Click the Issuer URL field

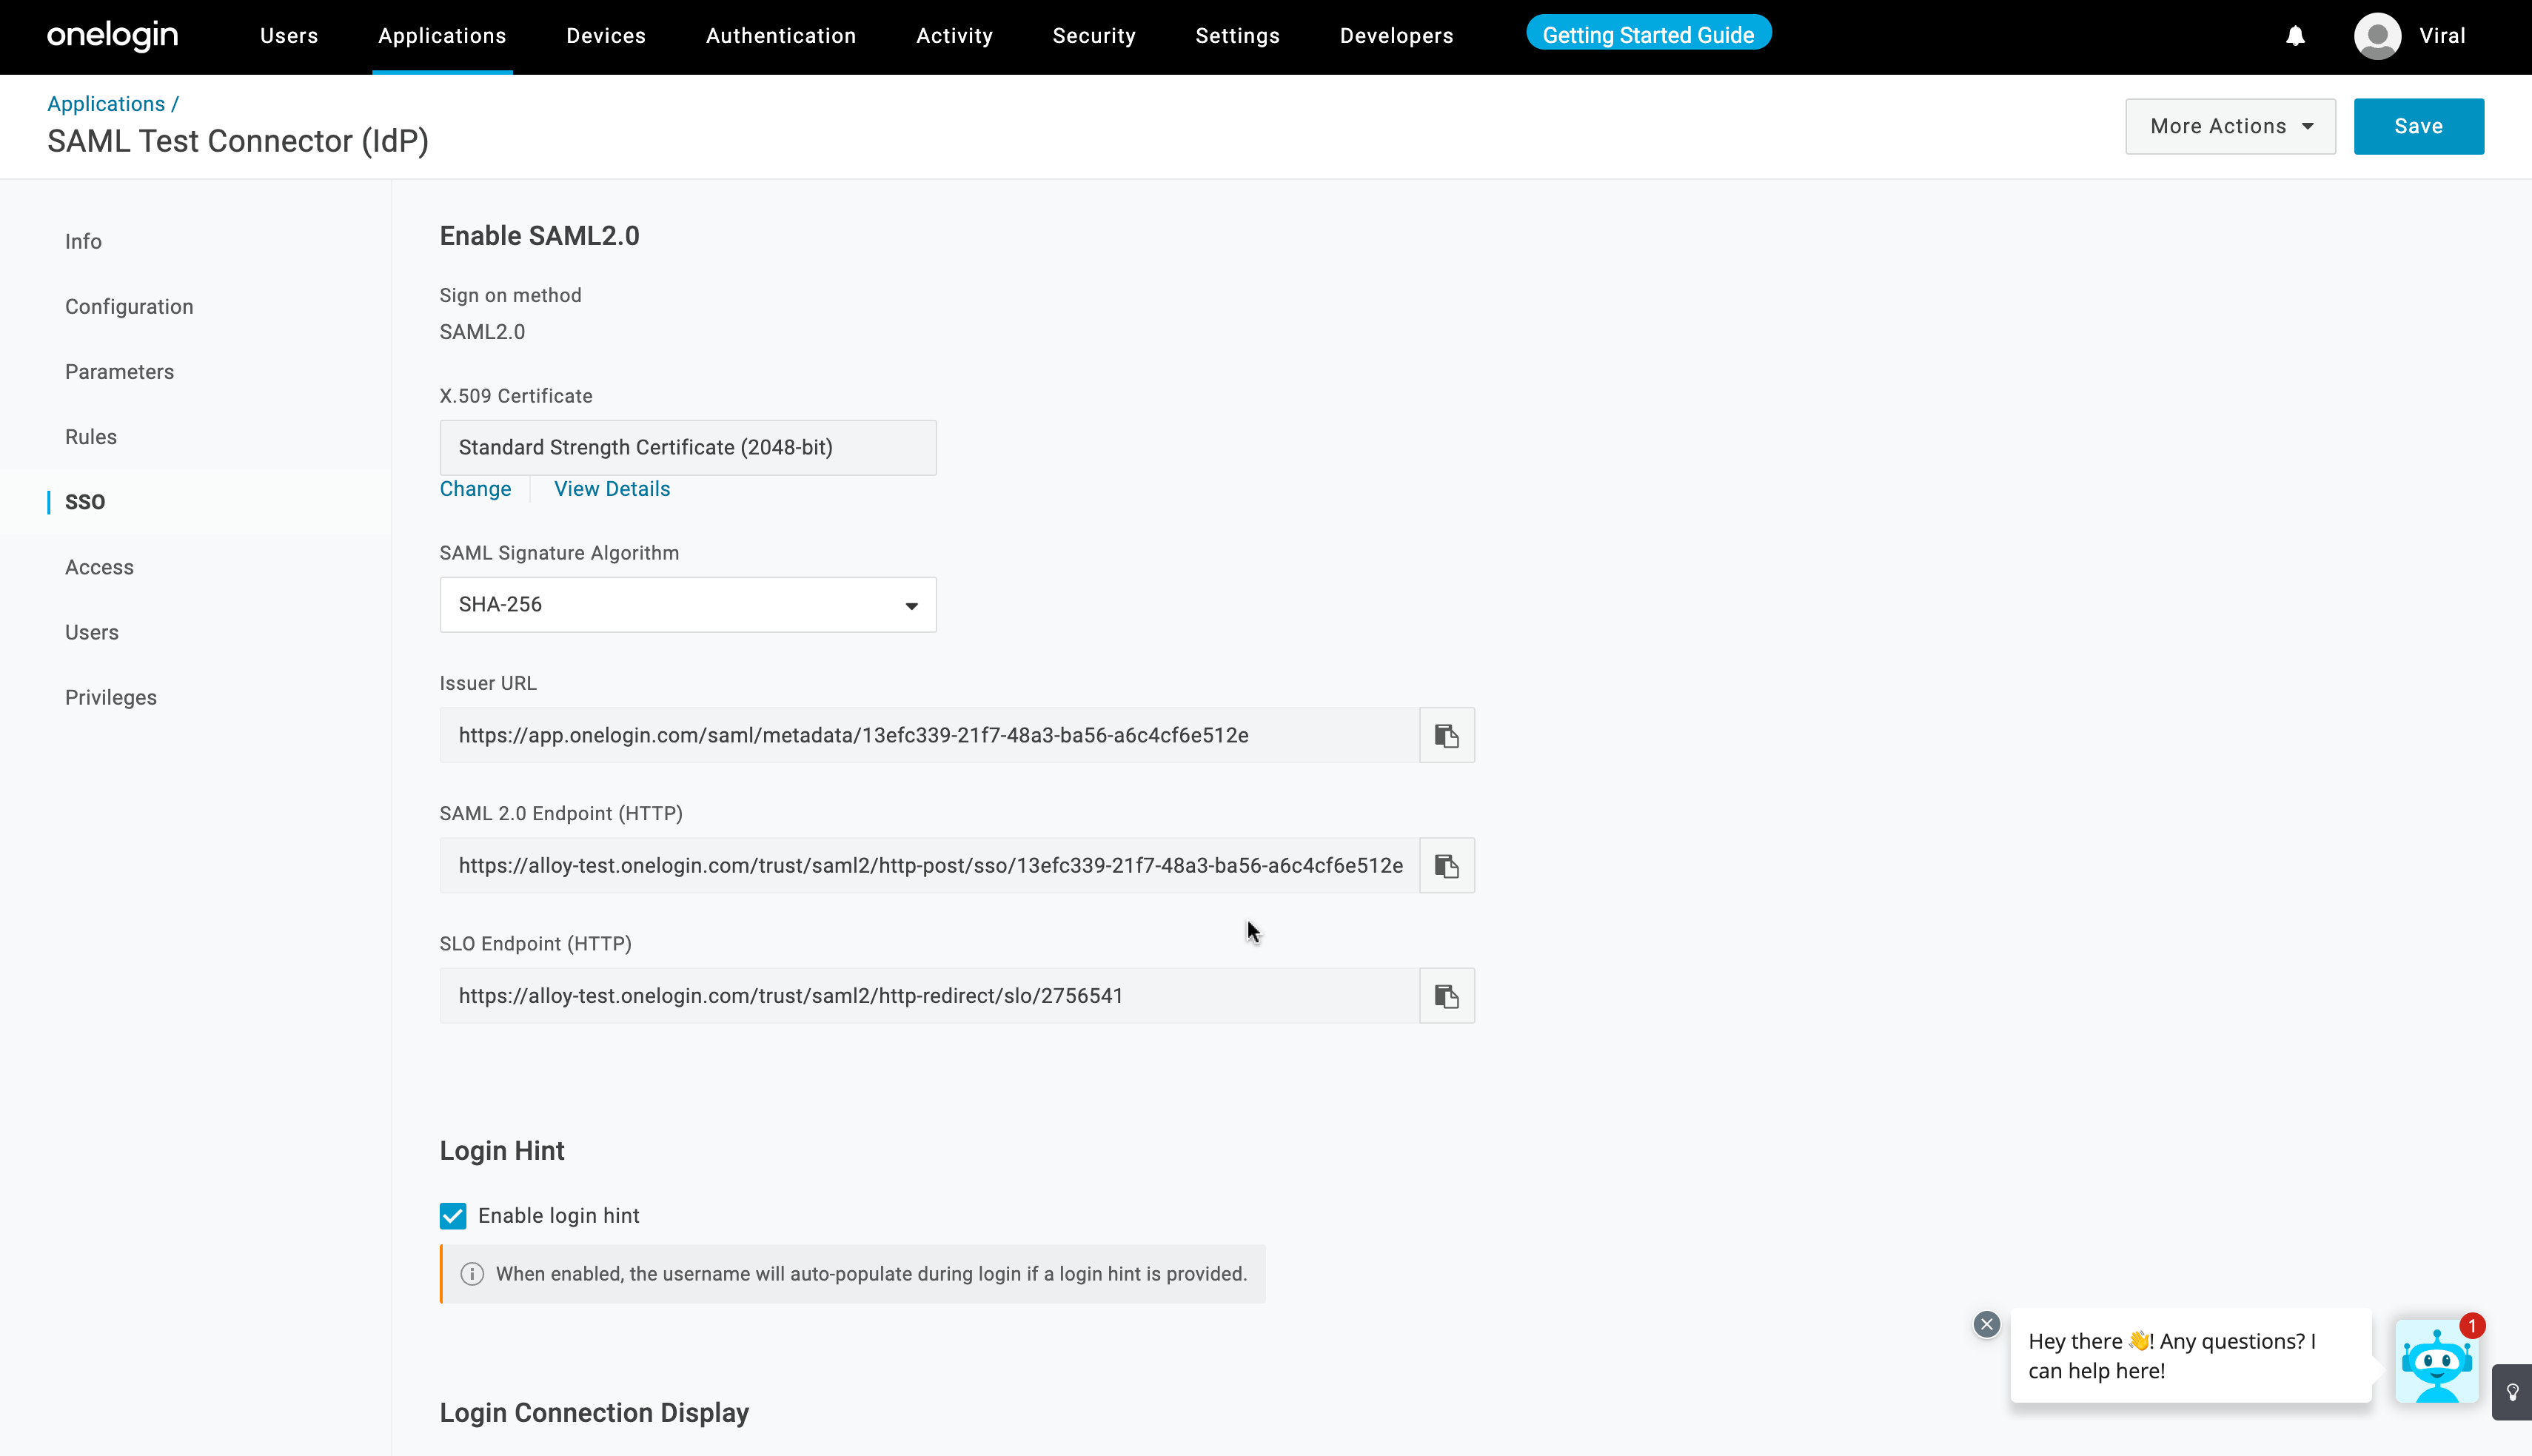click(928, 735)
